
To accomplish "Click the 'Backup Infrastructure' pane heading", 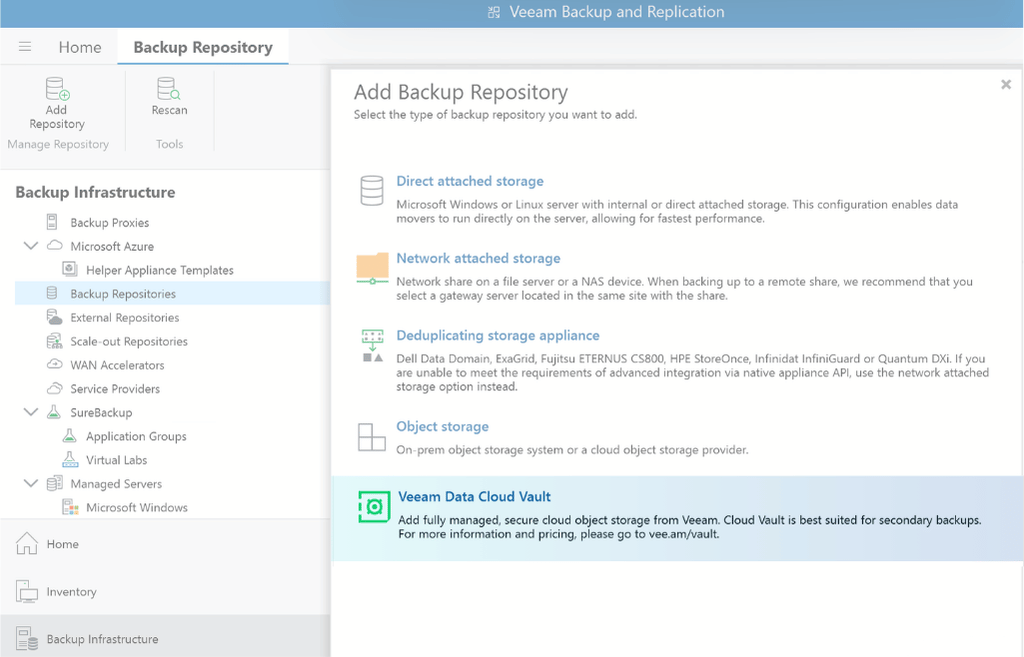I will coord(95,192).
